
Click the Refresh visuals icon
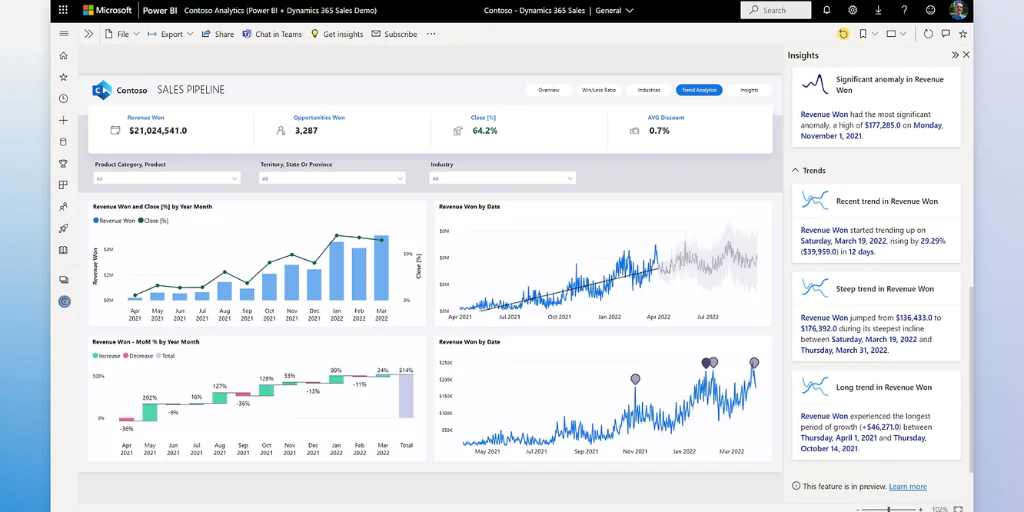point(928,34)
